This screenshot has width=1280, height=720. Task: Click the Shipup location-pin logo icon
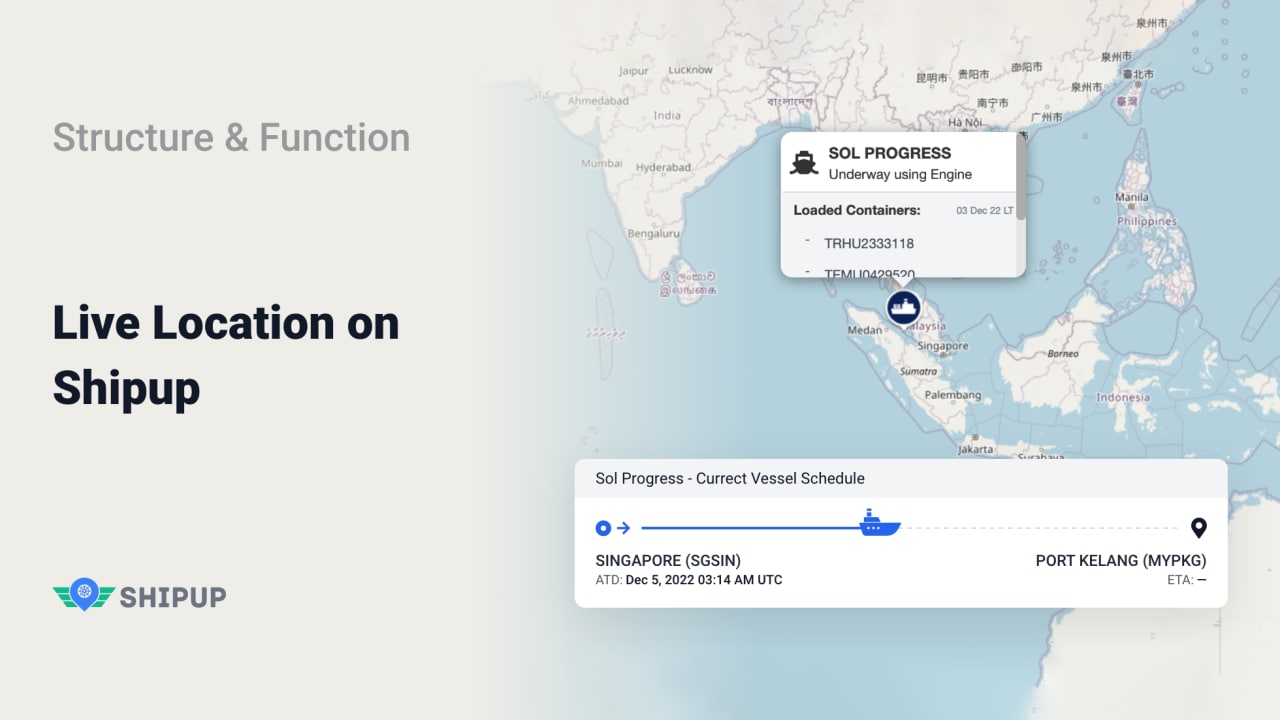pyautogui.click(x=84, y=594)
